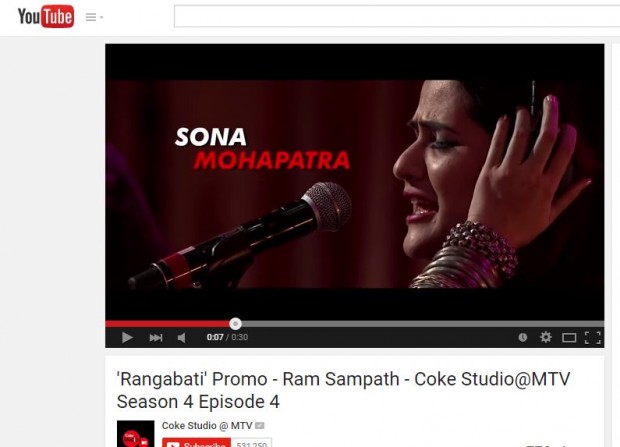Click the progress bar scrubber handle
The width and height of the screenshot is (620, 447).
[235, 324]
